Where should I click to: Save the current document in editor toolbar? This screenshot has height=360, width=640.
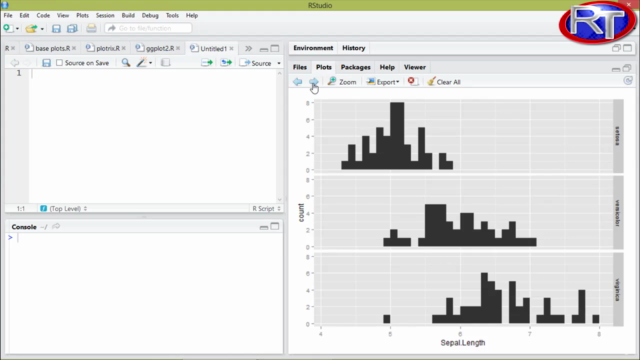coord(46,63)
